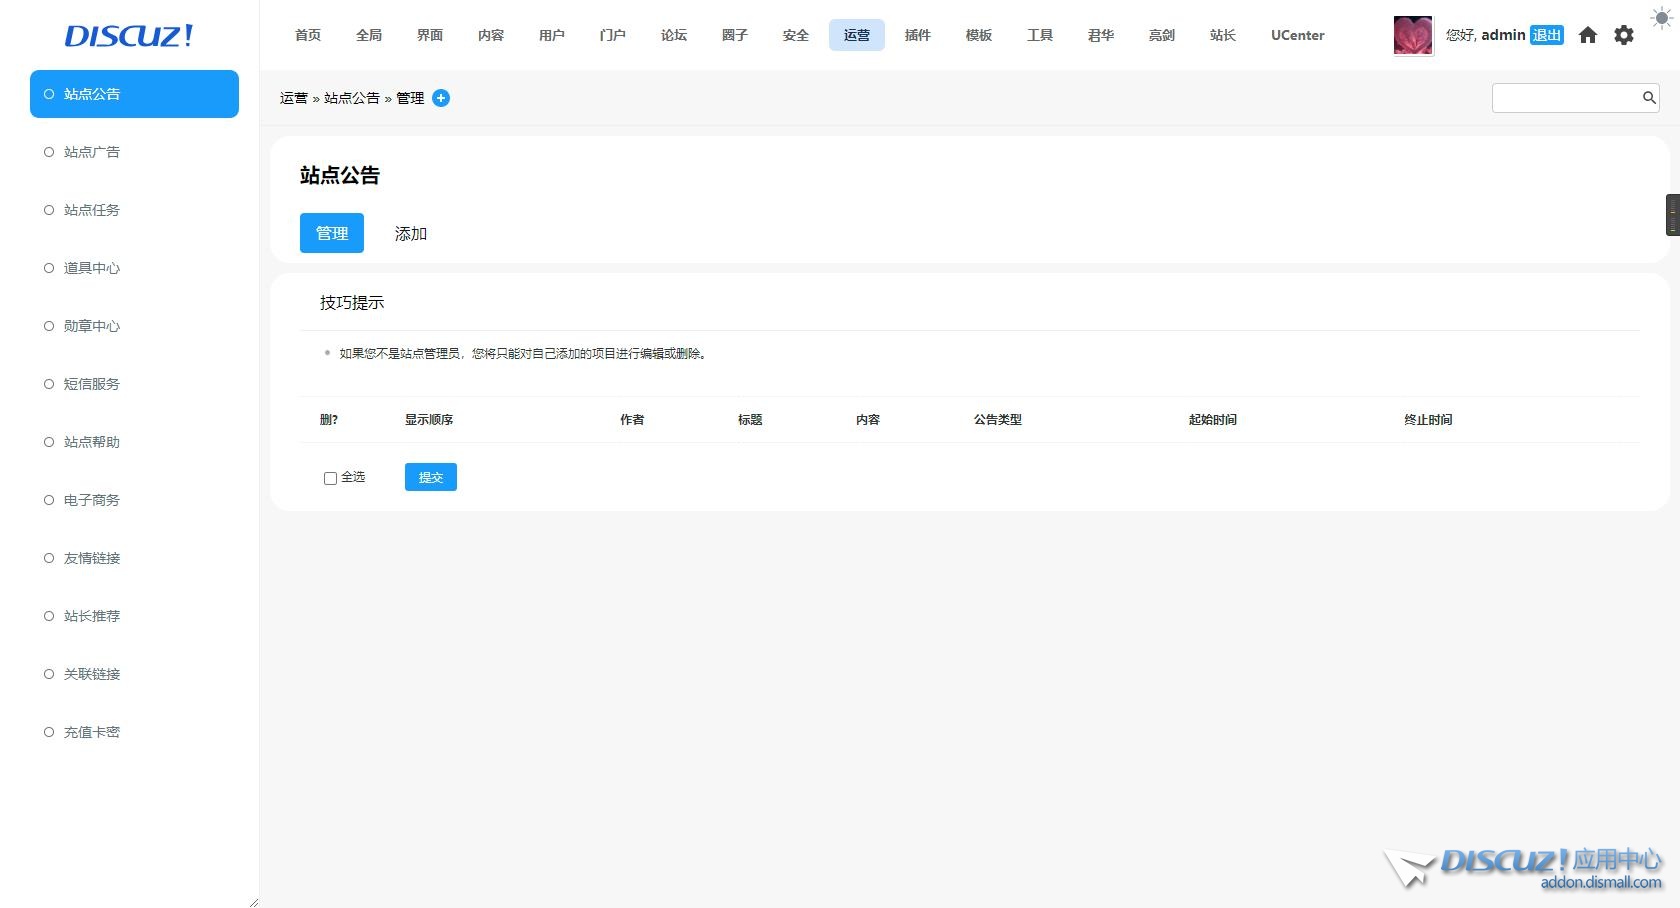Switch to the 添加 tab

pyautogui.click(x=411, y=234)
